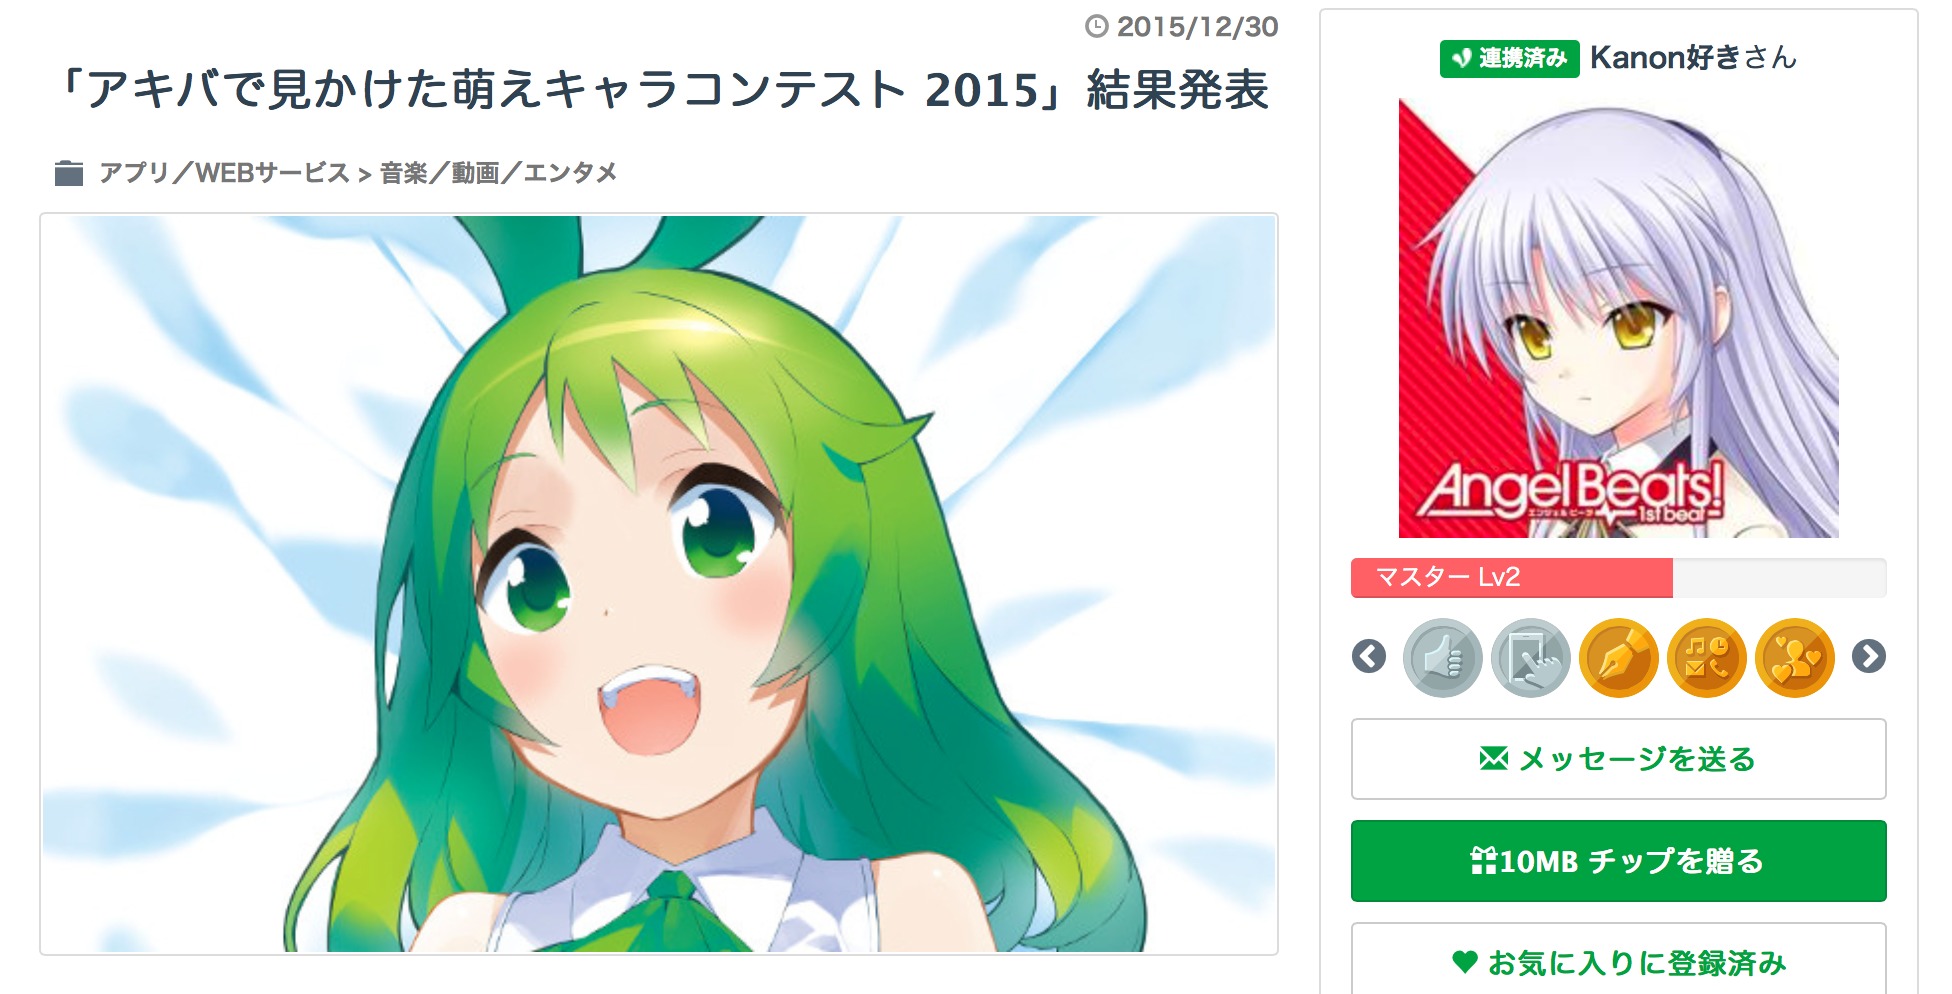Open the green-haired character article image
Screen dimensions: 1952x994
pos(659,584)
